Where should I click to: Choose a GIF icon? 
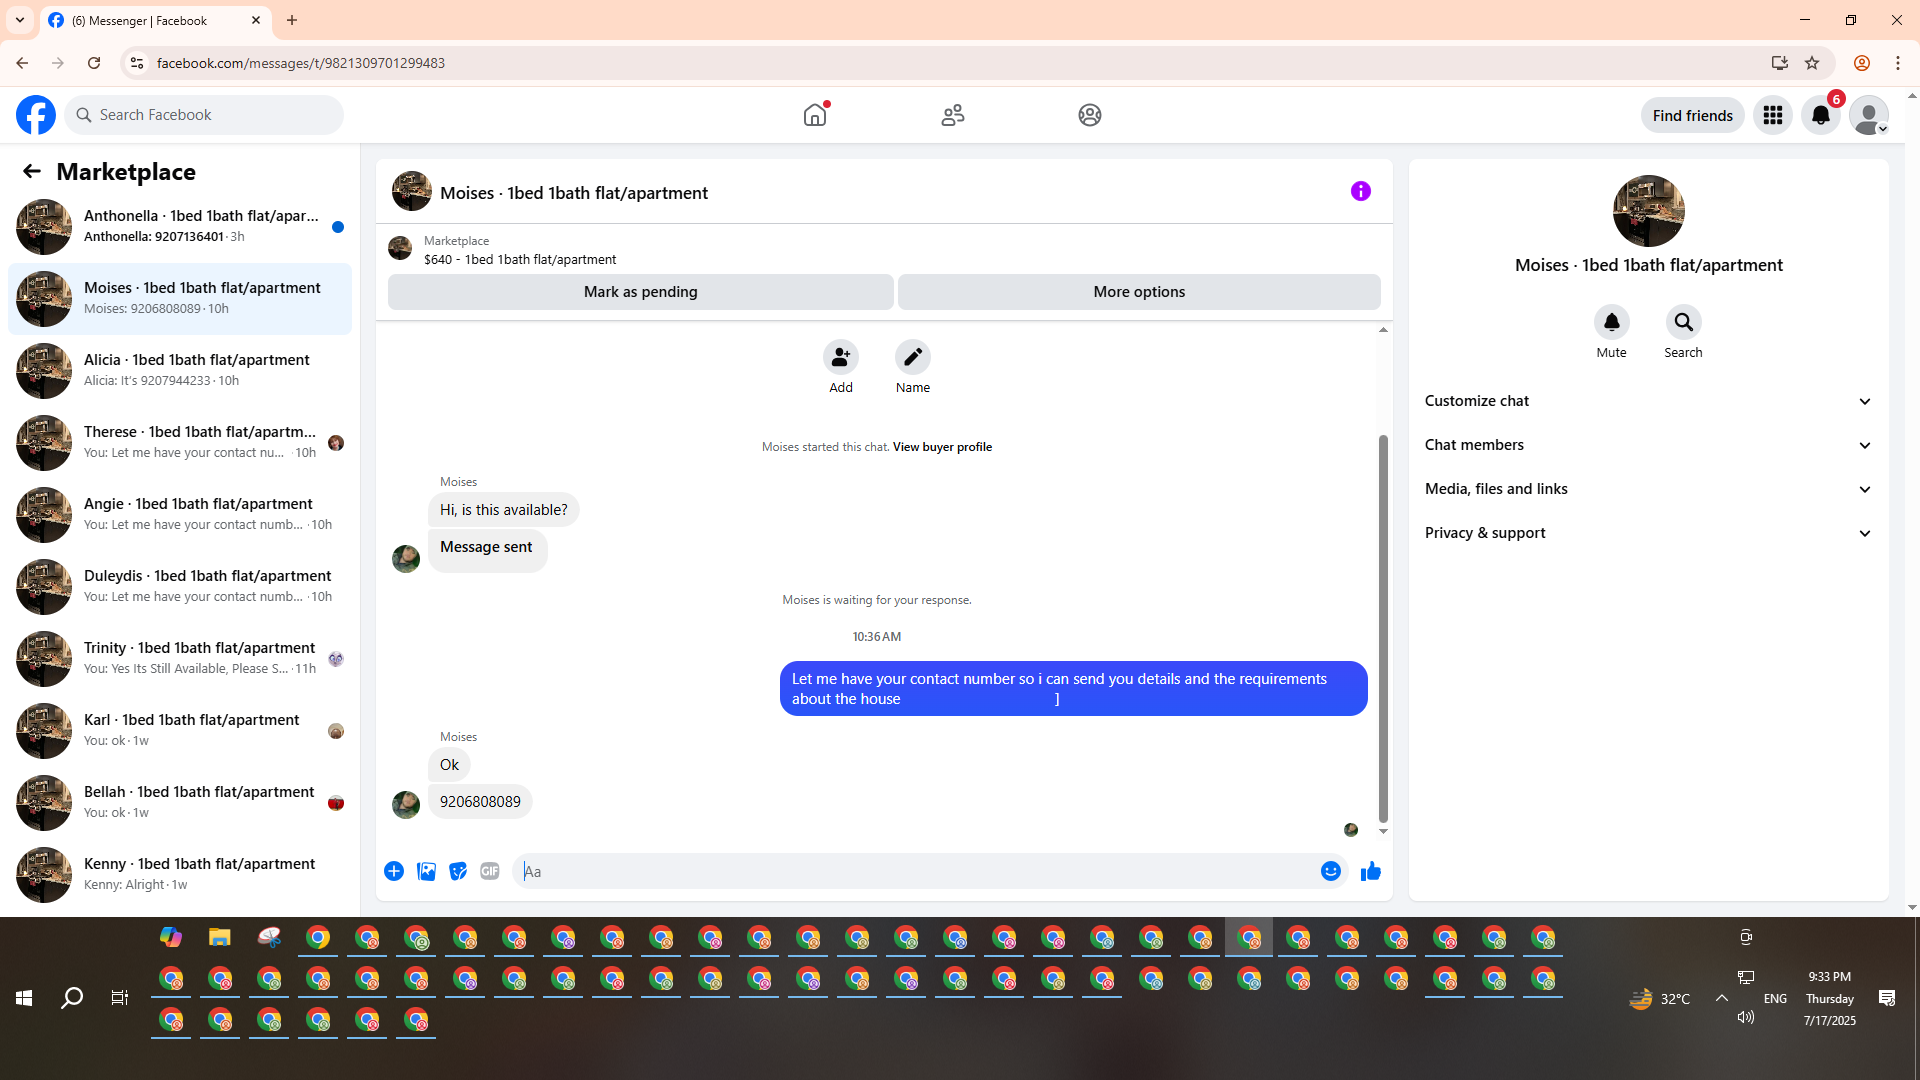pyautogui.click(x=490, y=871)
